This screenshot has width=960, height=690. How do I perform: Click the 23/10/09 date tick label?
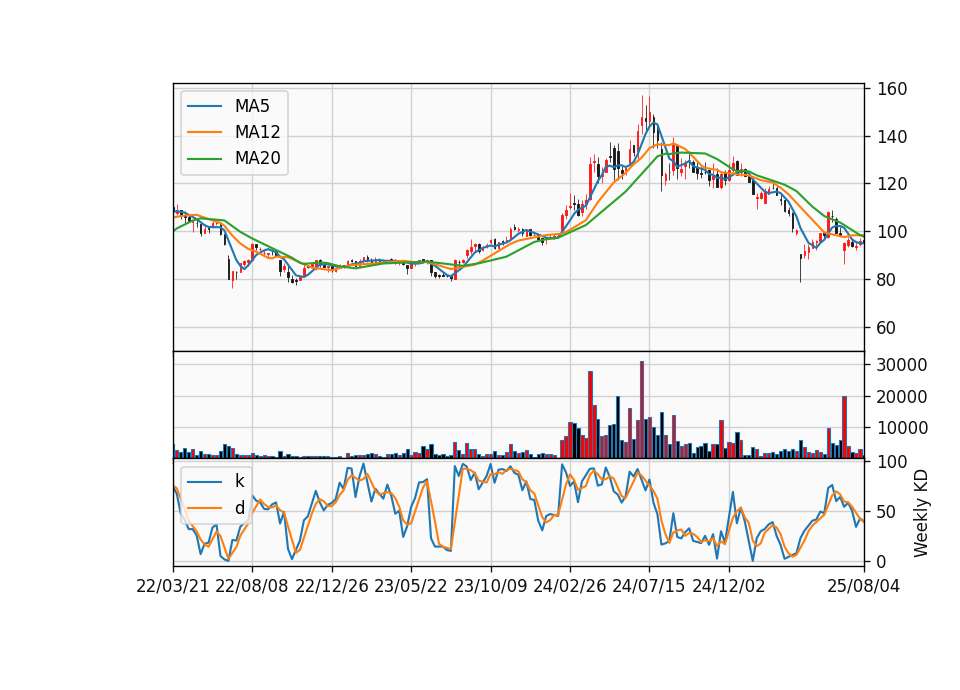[x=490, y=587]
